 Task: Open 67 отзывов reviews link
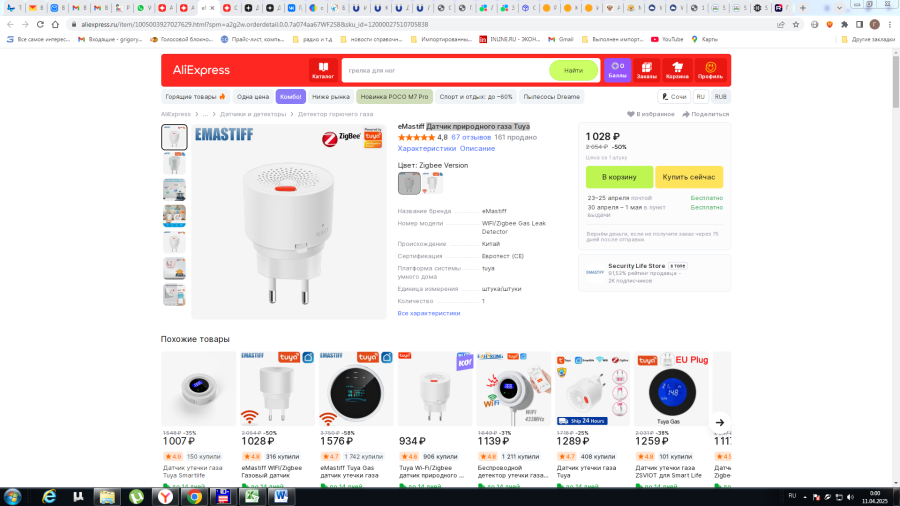pos(471,137)
